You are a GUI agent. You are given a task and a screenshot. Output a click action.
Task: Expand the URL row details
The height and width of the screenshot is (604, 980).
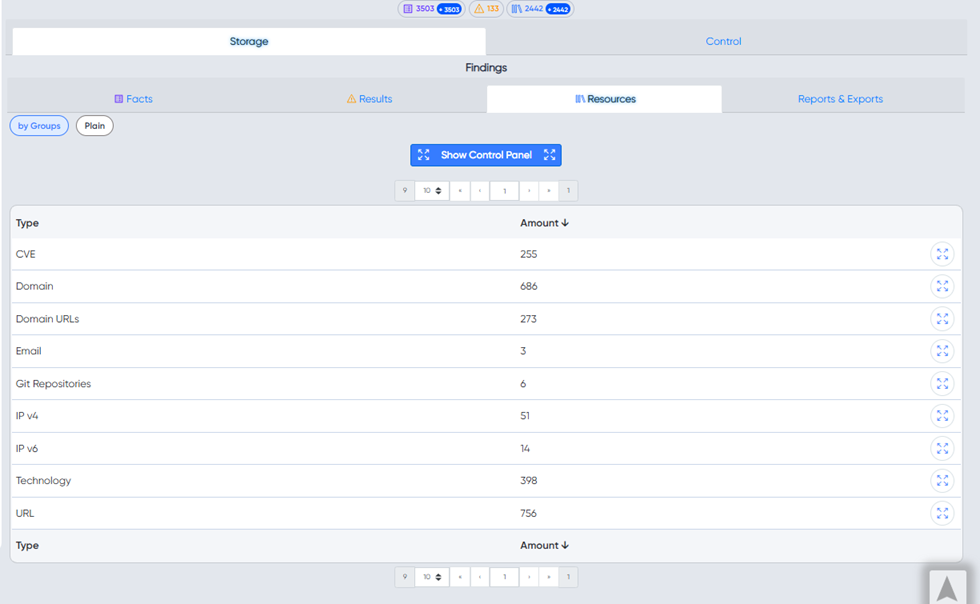click(942, 513)
